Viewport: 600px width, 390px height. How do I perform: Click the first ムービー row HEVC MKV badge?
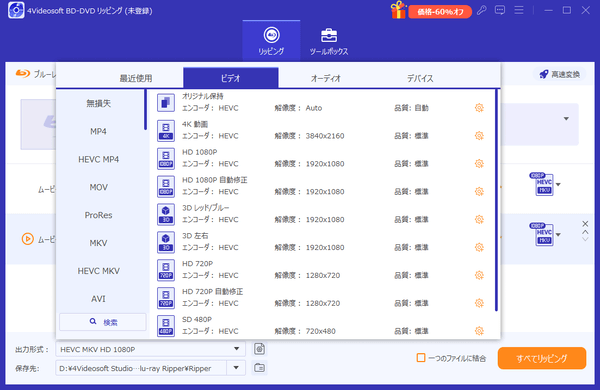[x=542, y=184]
